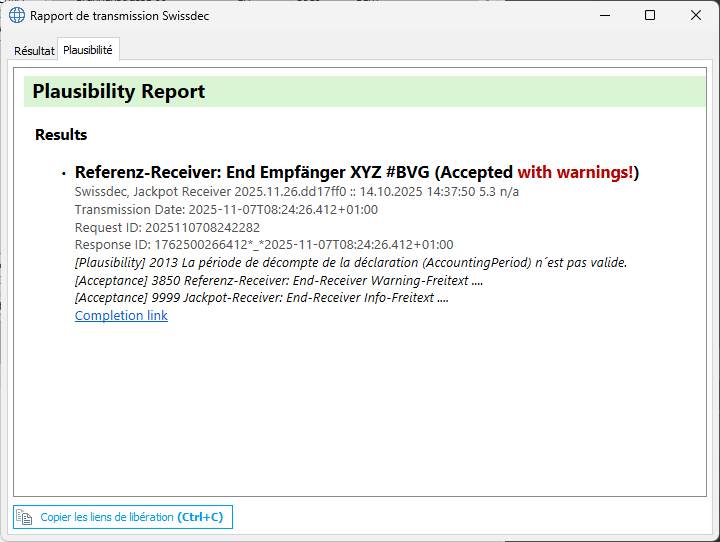
Task: Click the Acceptance 3850 Warning-Freitext line
Action: pyautogui.click(x=279, y=281)
